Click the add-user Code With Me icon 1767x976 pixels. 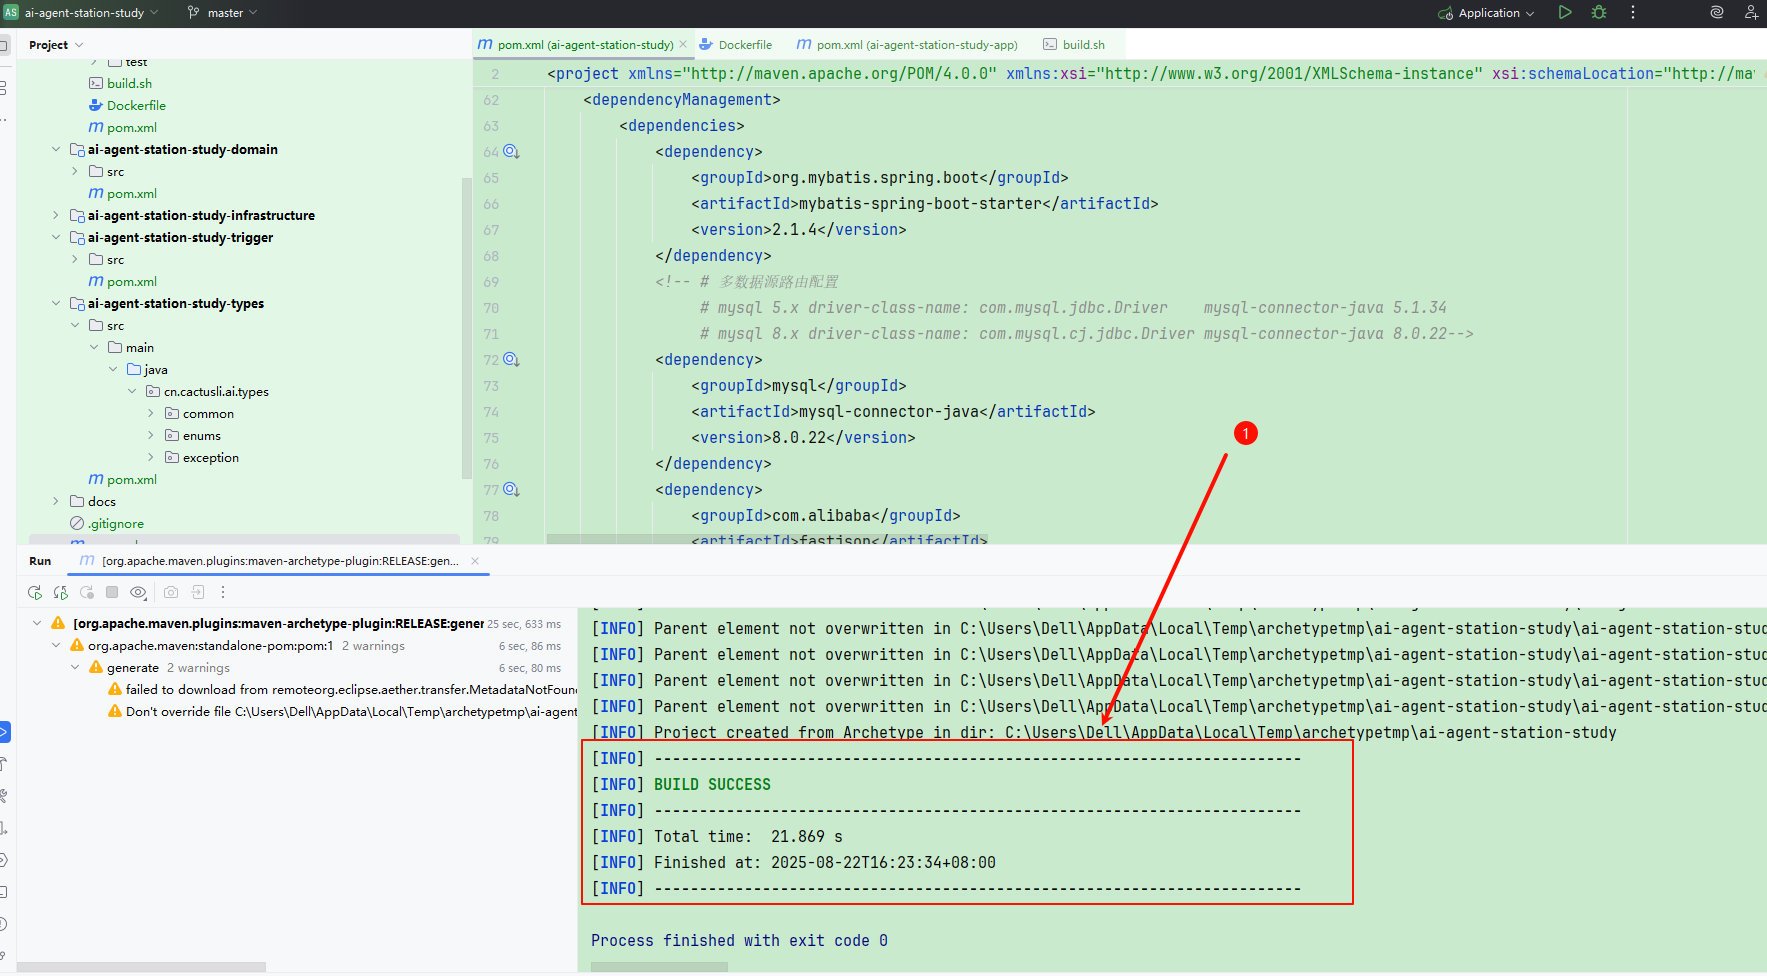tap(1751, 13)
